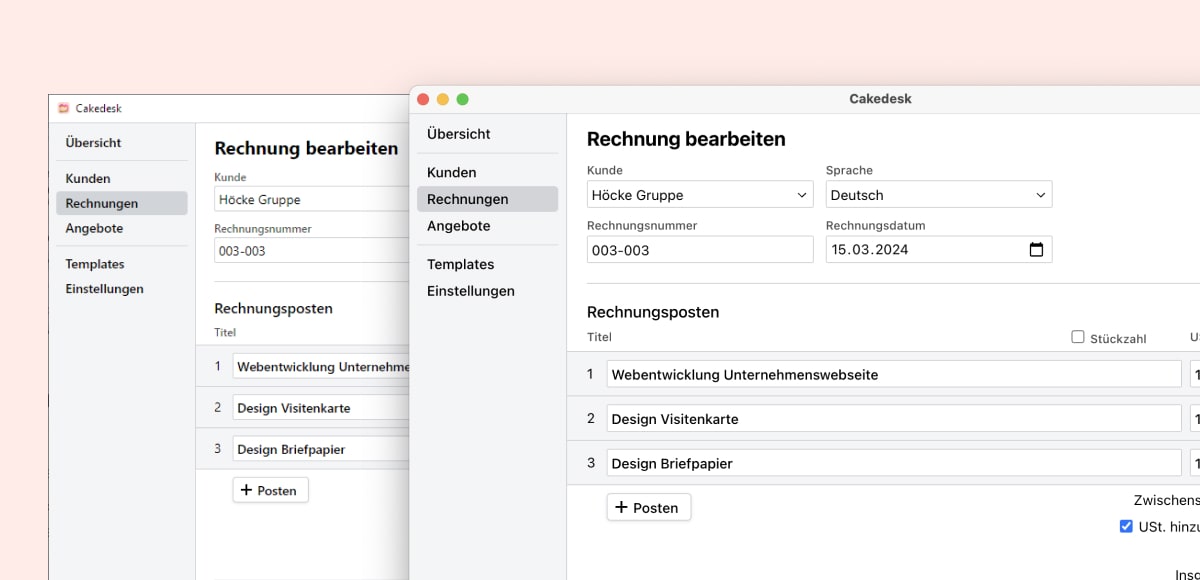Enable the Stückzahl checkbox
The image size is (1200, 580).
(x=1078, y=337)
